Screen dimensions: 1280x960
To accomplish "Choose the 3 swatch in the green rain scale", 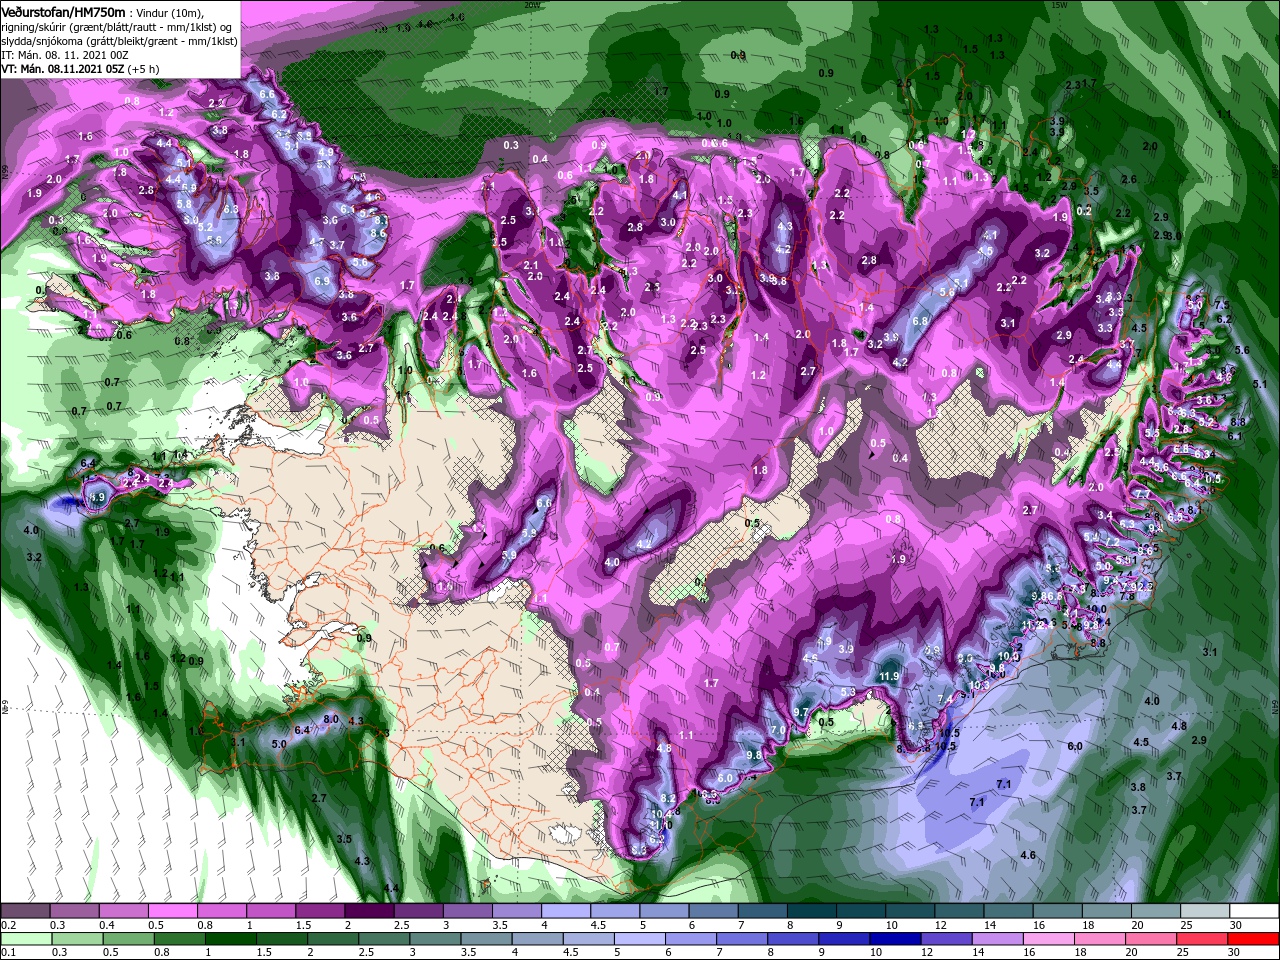I will pos(434,939).
